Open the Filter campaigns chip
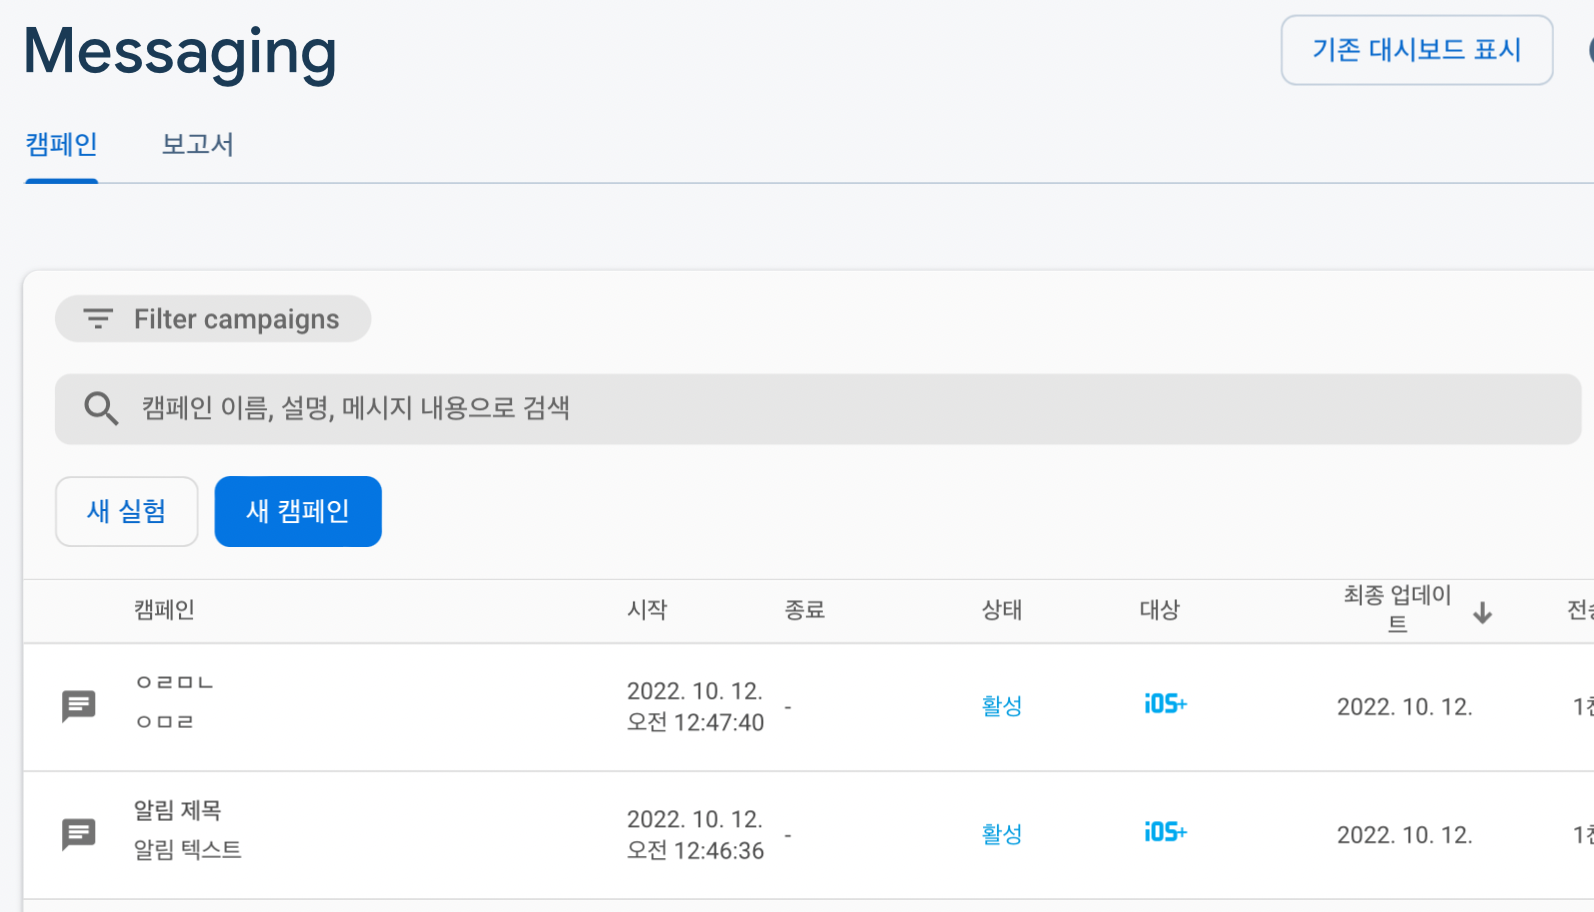 click(213, 319)
